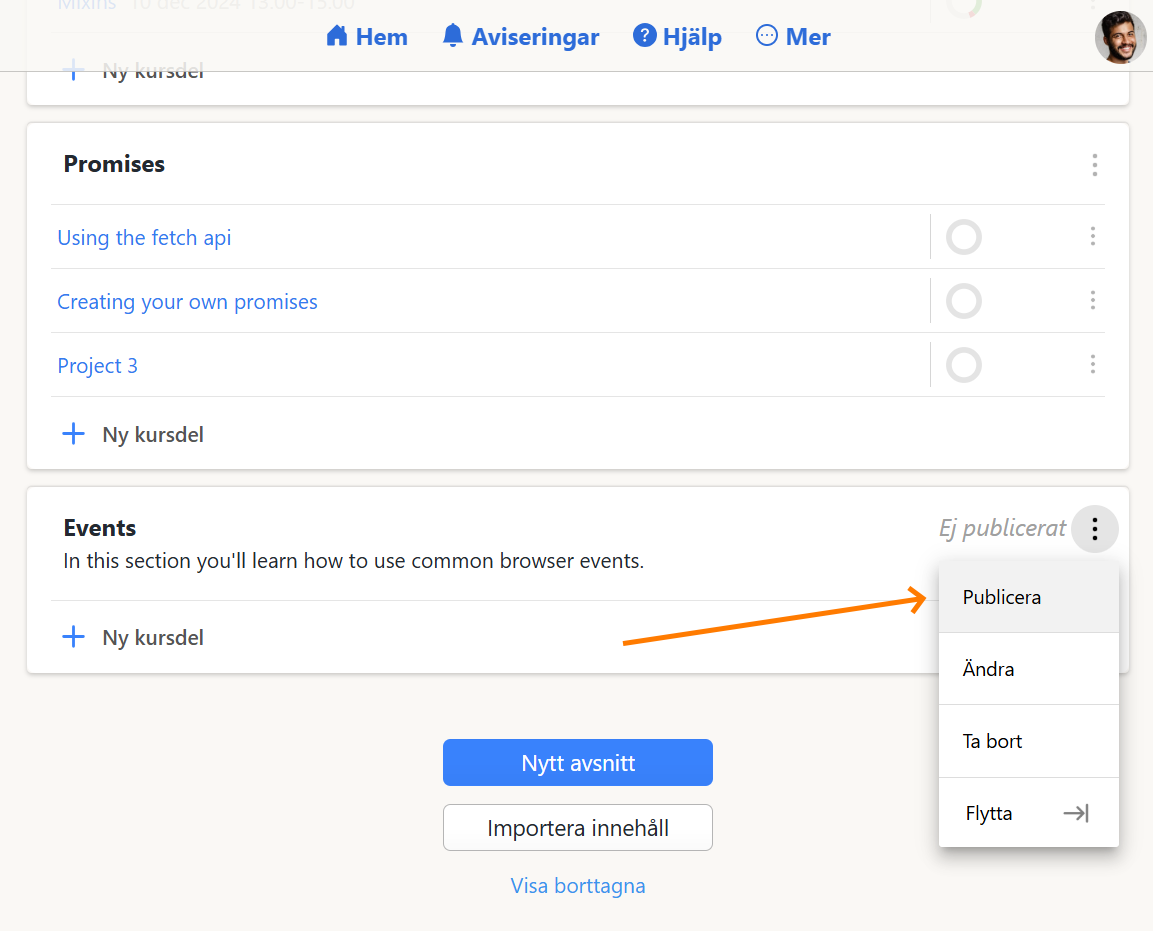Open options for Using the fetch api
1153x931 pixels.
point(1092,237)
